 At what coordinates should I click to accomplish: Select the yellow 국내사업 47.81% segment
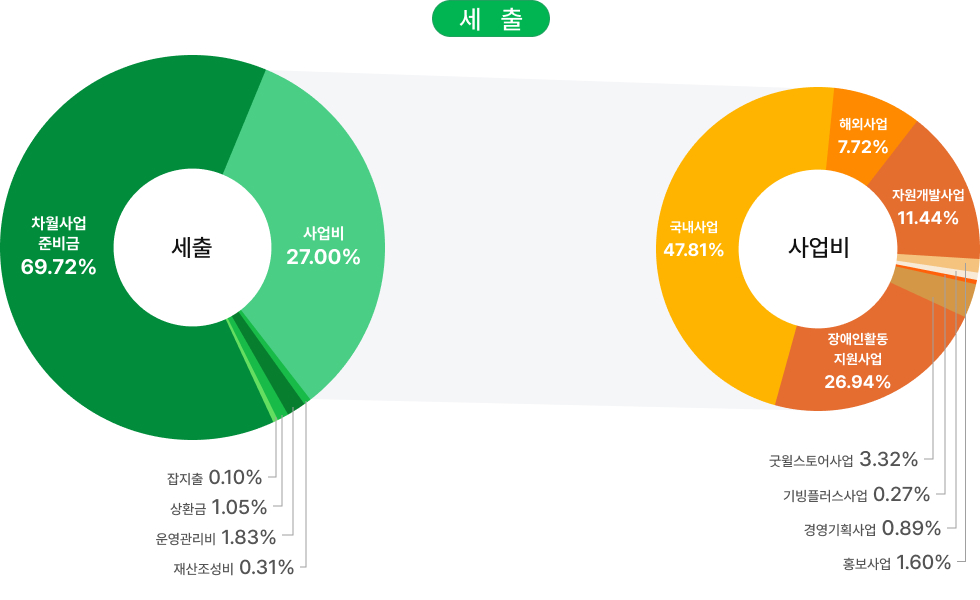pos(692,238)
